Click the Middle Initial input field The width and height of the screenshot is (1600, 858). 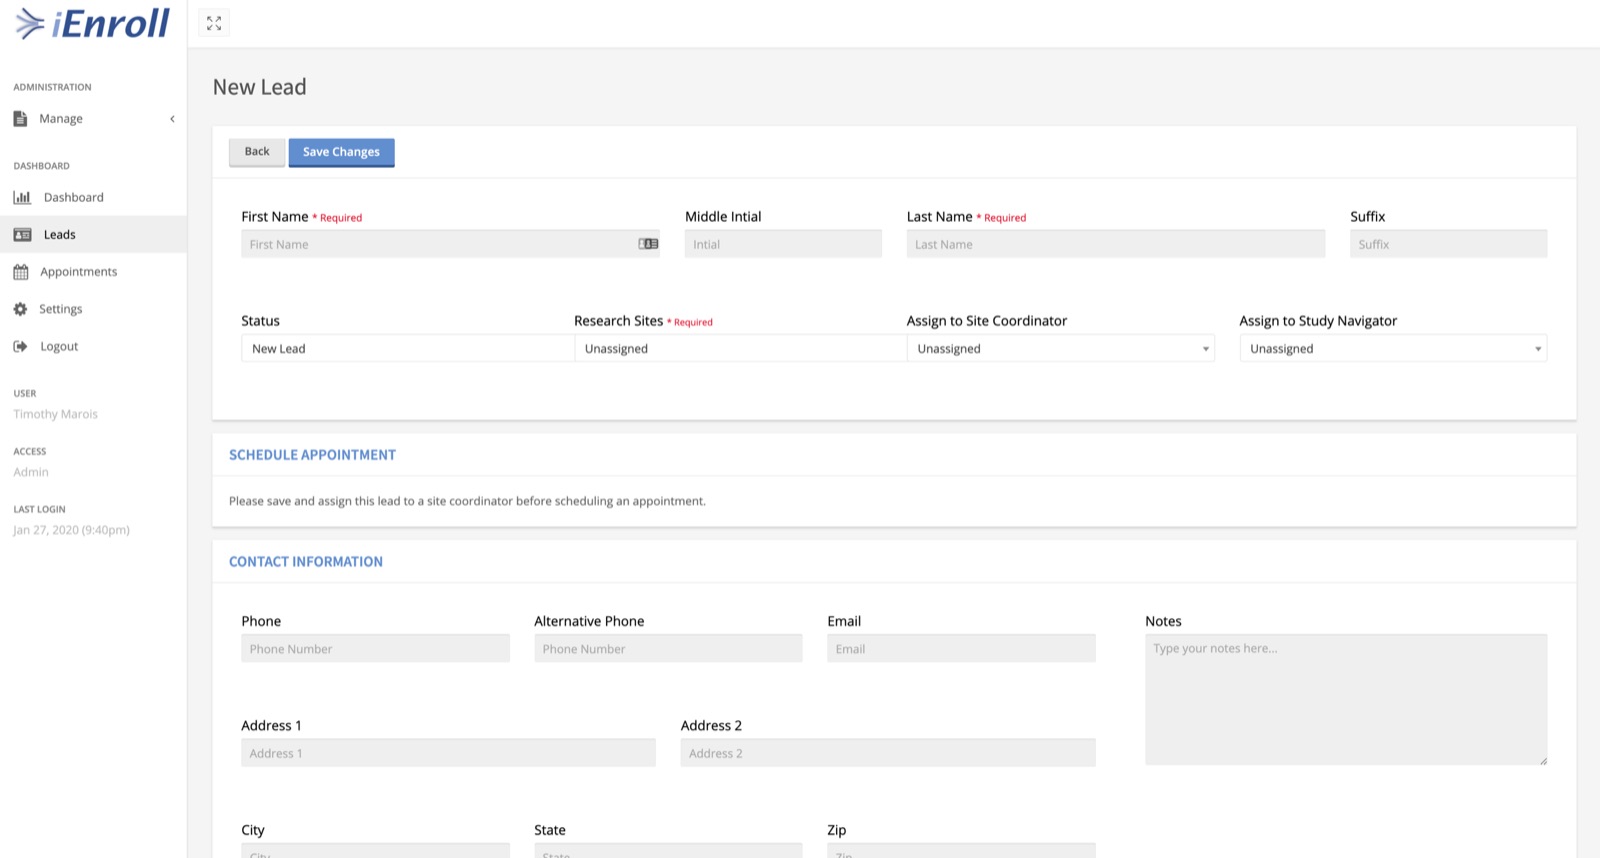pyautogui.click(x=783, y=244)
